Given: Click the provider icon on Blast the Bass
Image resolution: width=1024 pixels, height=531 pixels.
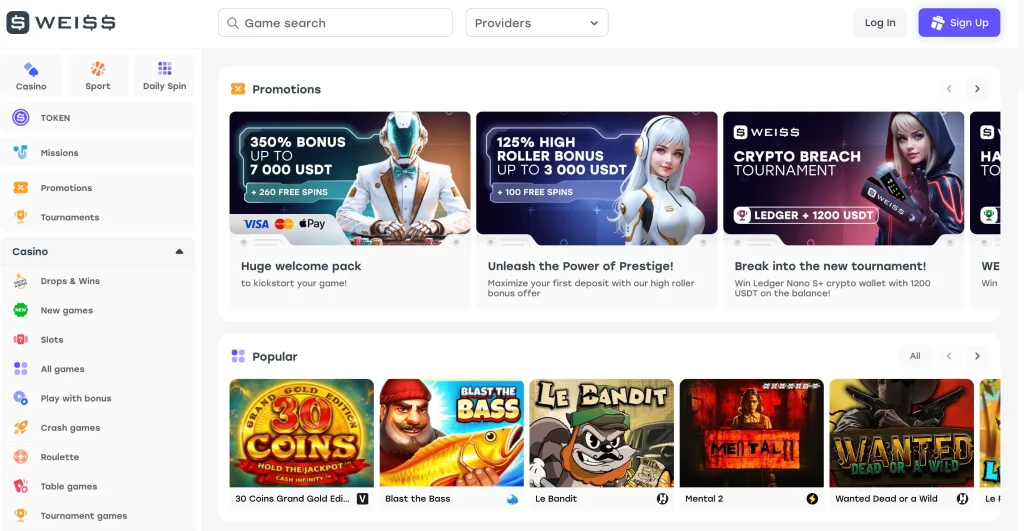Looking at the screenshot, I should click(x=513, y=499).
